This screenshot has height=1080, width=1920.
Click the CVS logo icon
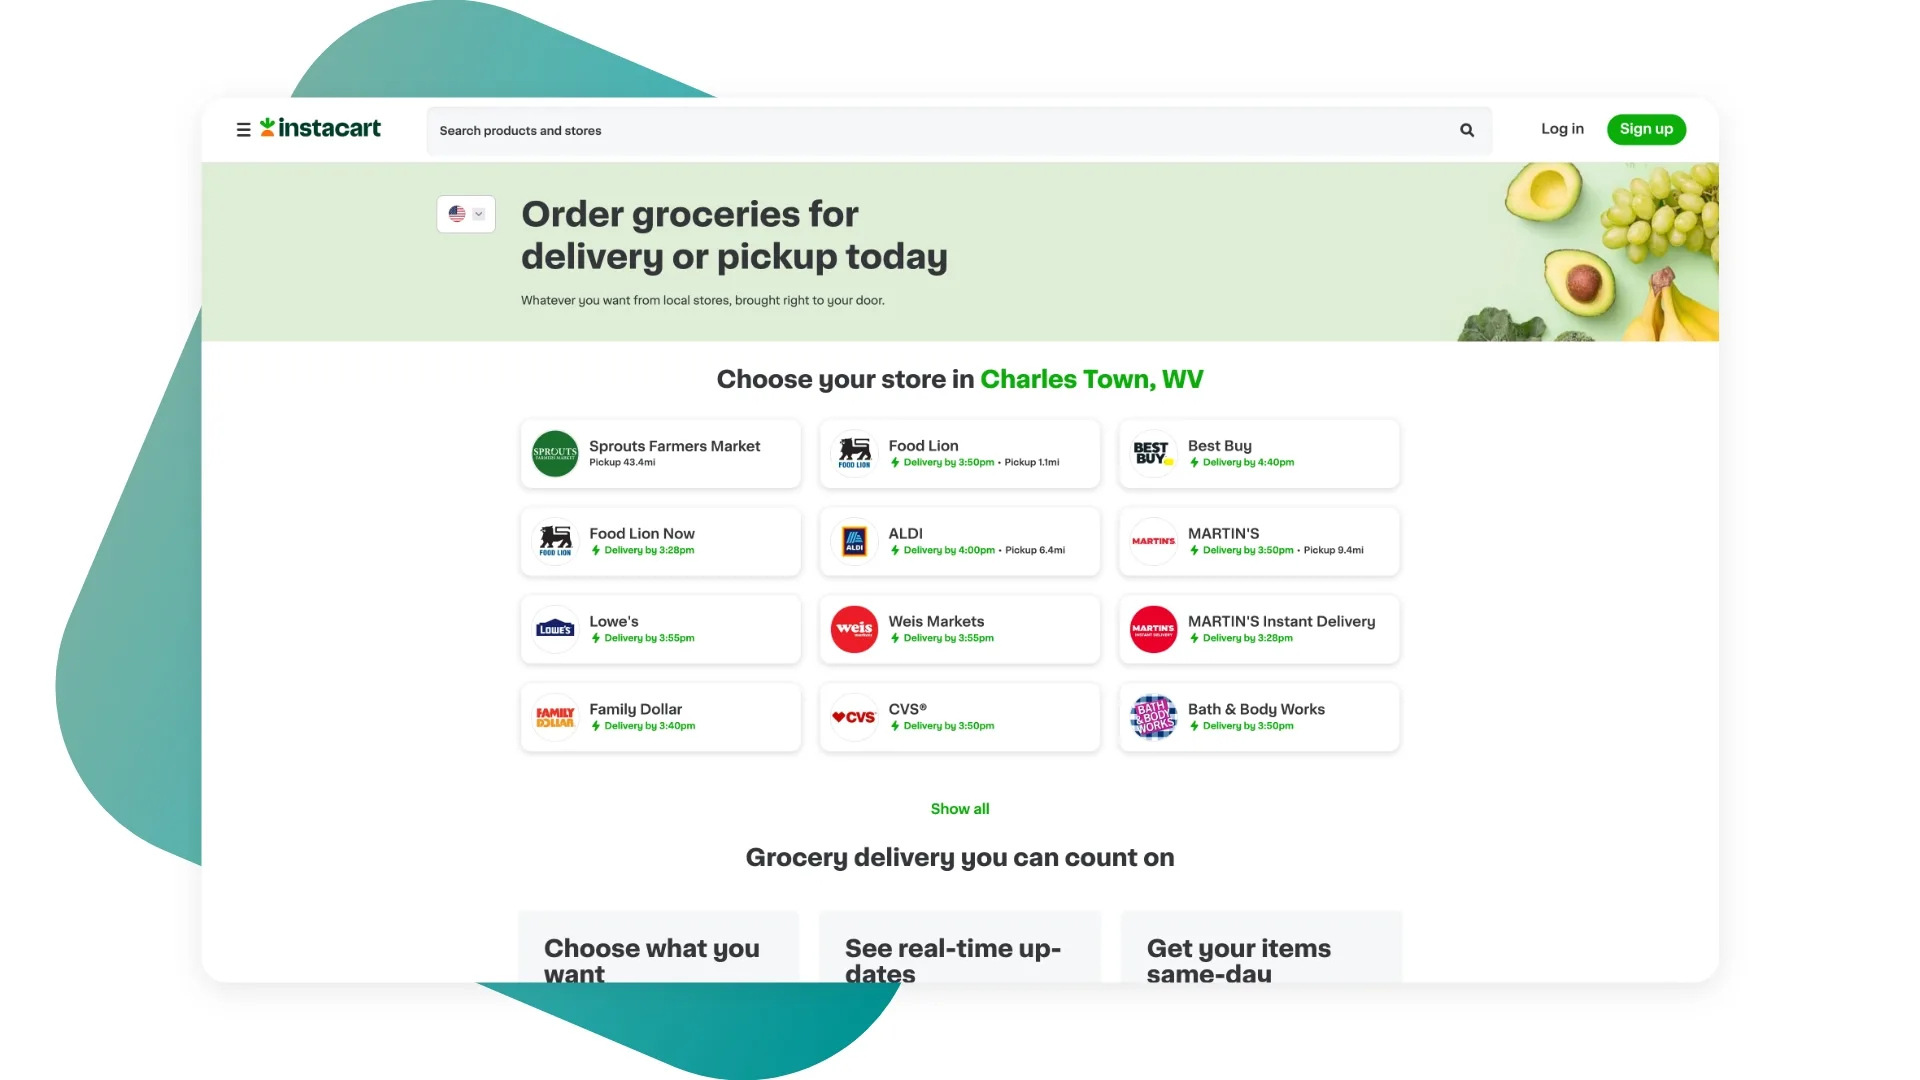pyautogui.click(x=854, y=717)
